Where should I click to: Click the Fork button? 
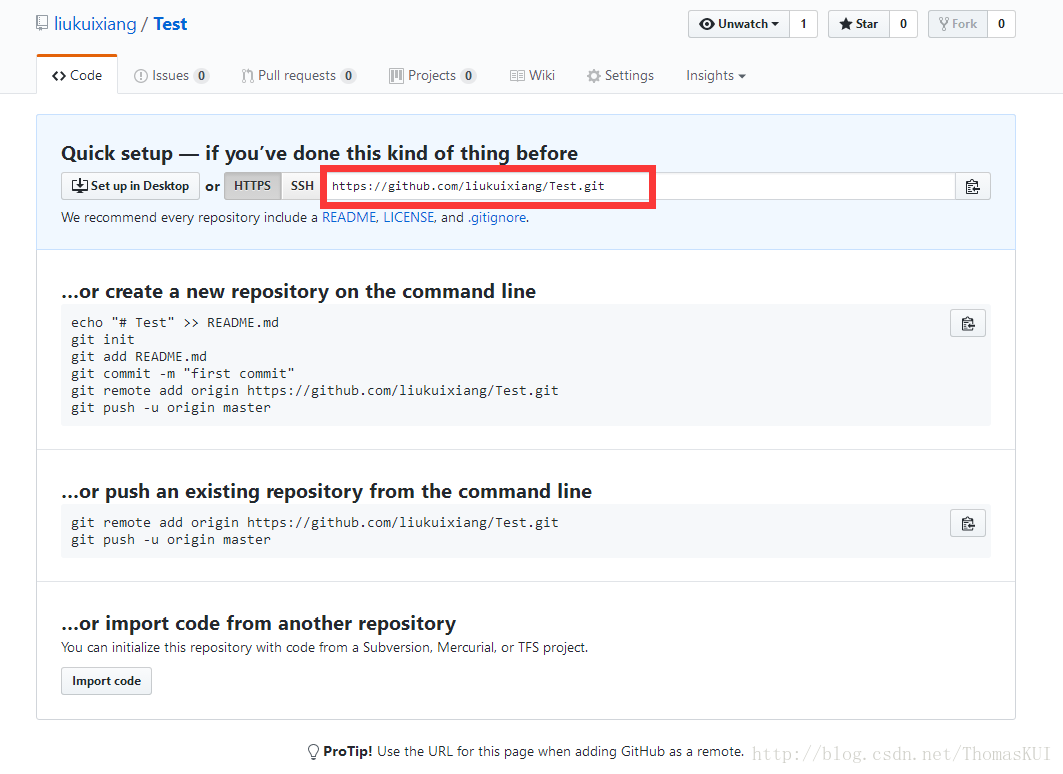(957, 24)
